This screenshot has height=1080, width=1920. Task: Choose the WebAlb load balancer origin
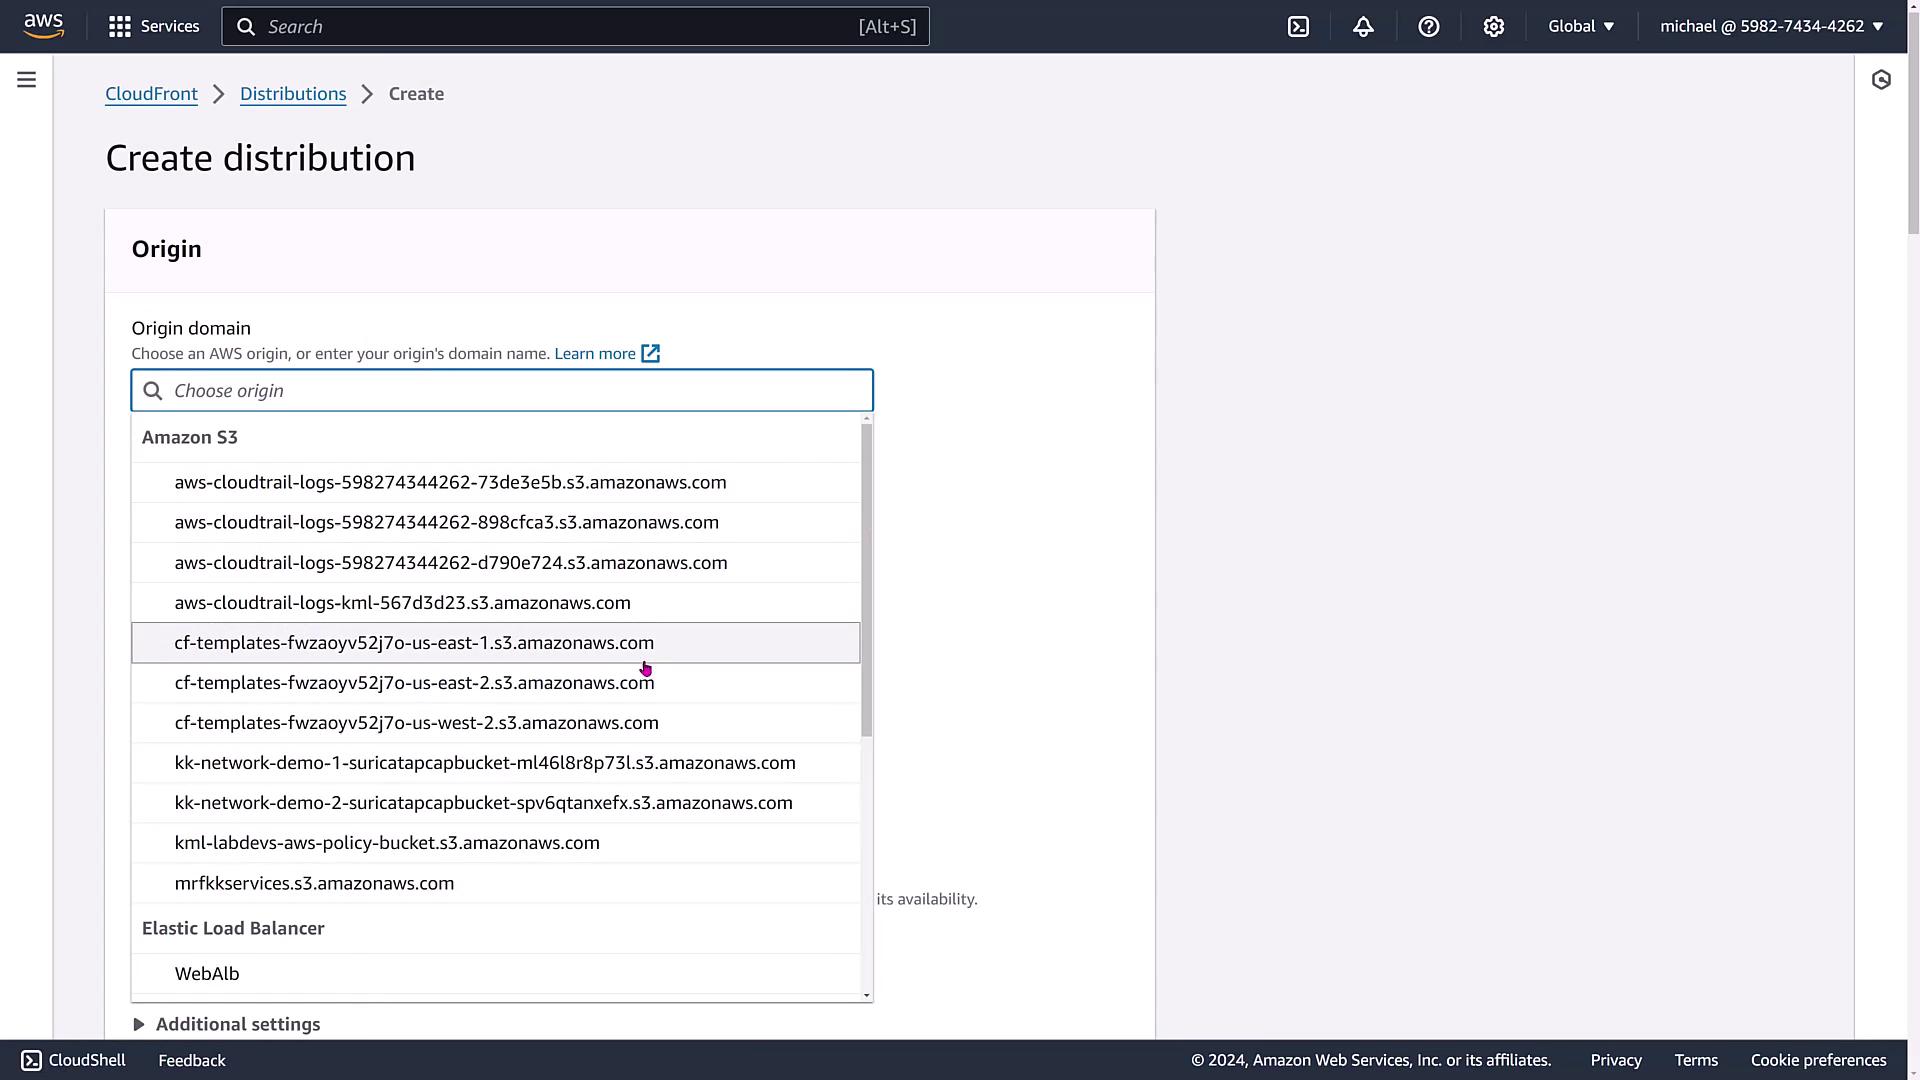tap(207, 974)
